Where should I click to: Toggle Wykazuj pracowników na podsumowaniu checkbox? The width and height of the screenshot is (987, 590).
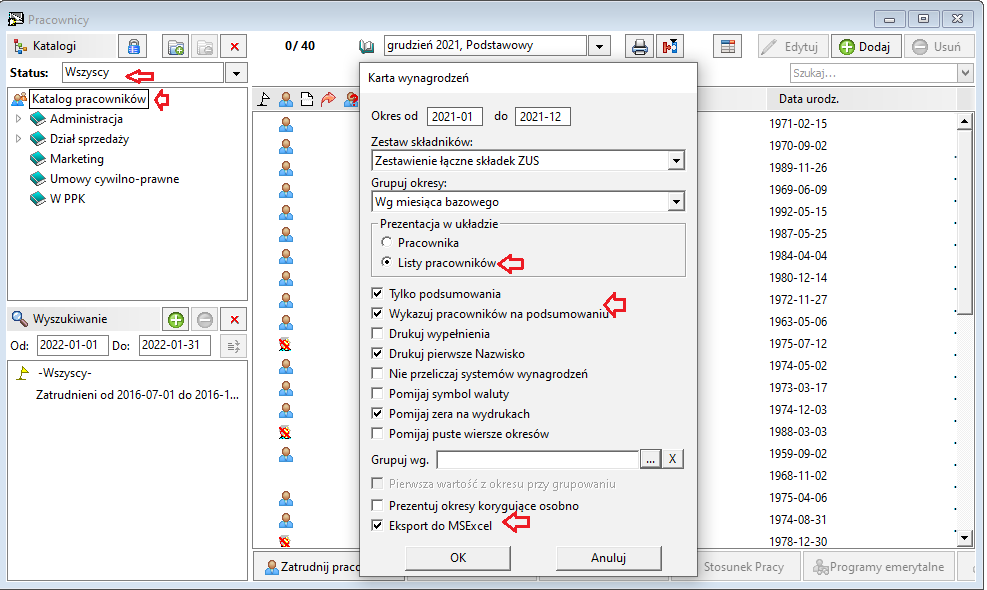pos(377,313)
